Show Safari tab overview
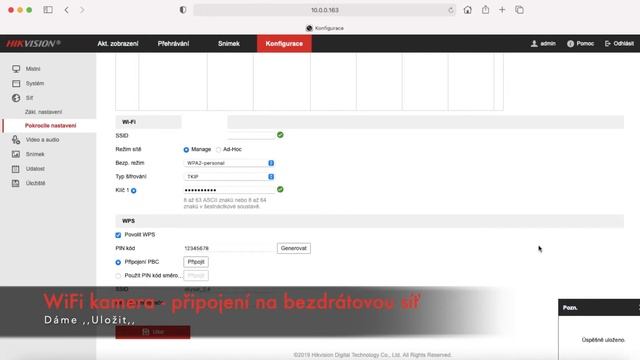 519,10
